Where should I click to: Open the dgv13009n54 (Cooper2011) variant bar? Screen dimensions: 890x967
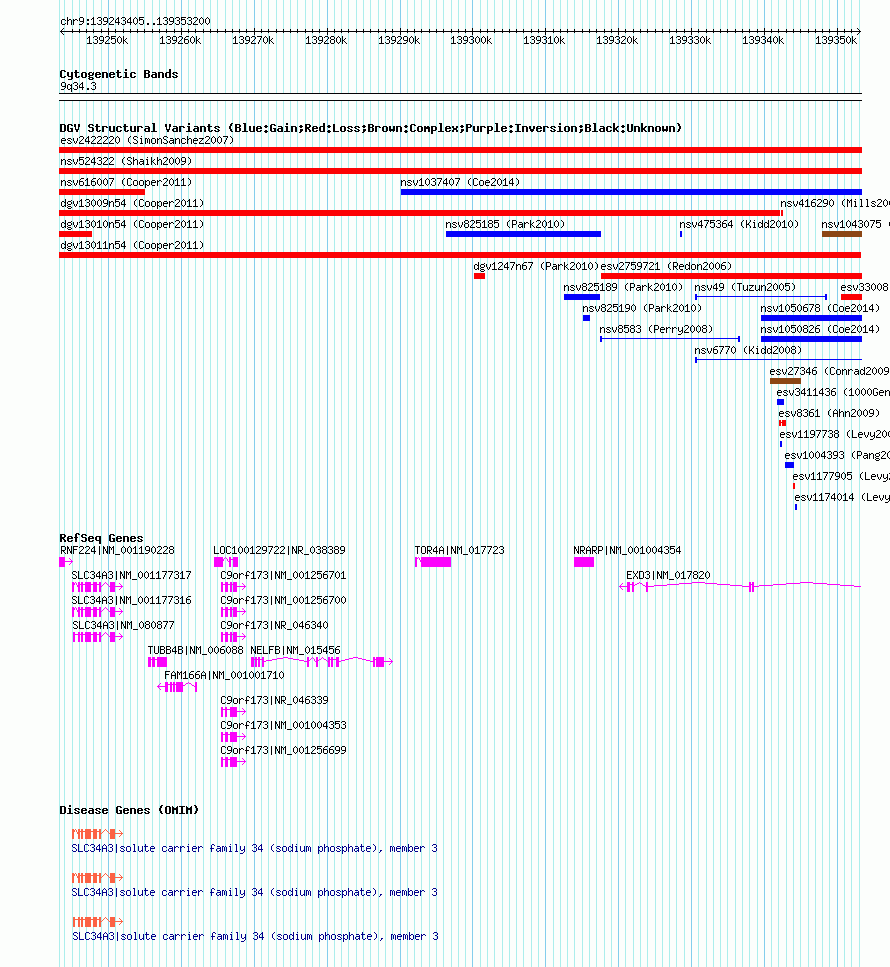(x=421, y=213)
